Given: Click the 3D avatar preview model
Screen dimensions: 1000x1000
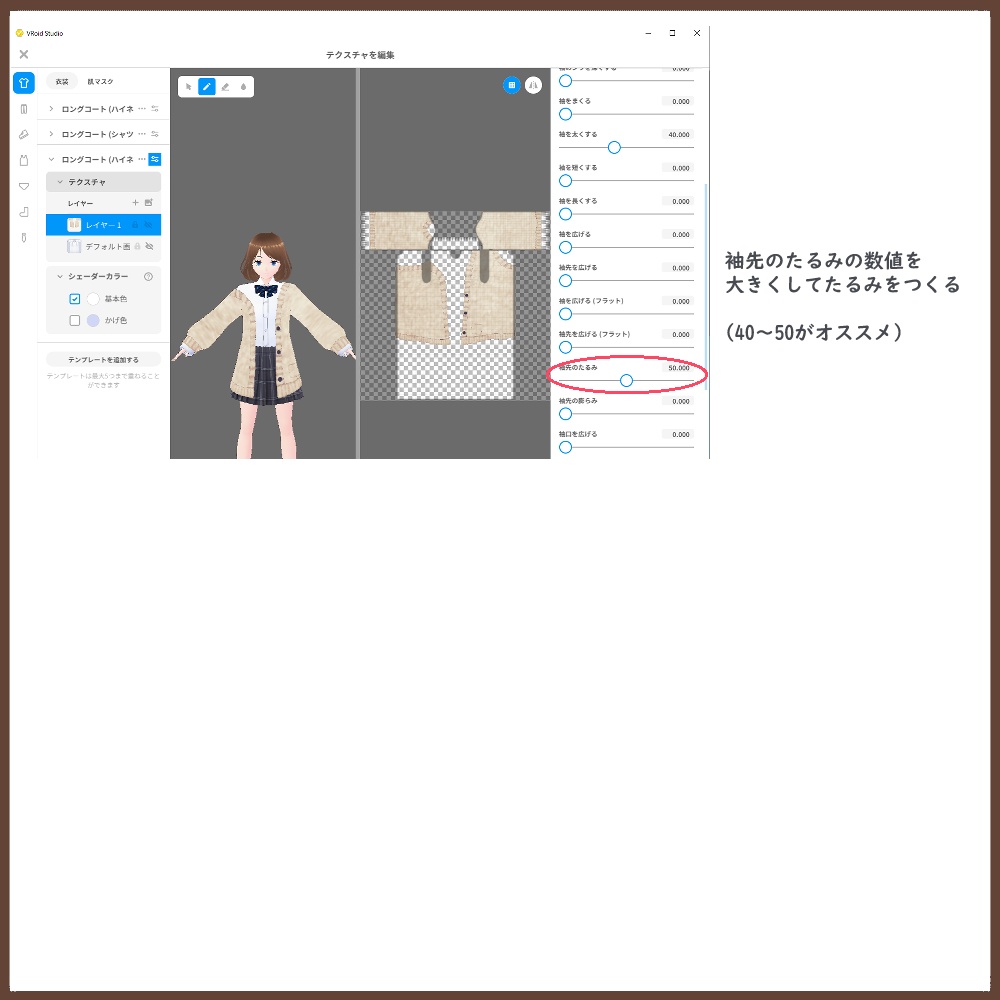Looking at the screenshot, I should (x=264, y=344).
